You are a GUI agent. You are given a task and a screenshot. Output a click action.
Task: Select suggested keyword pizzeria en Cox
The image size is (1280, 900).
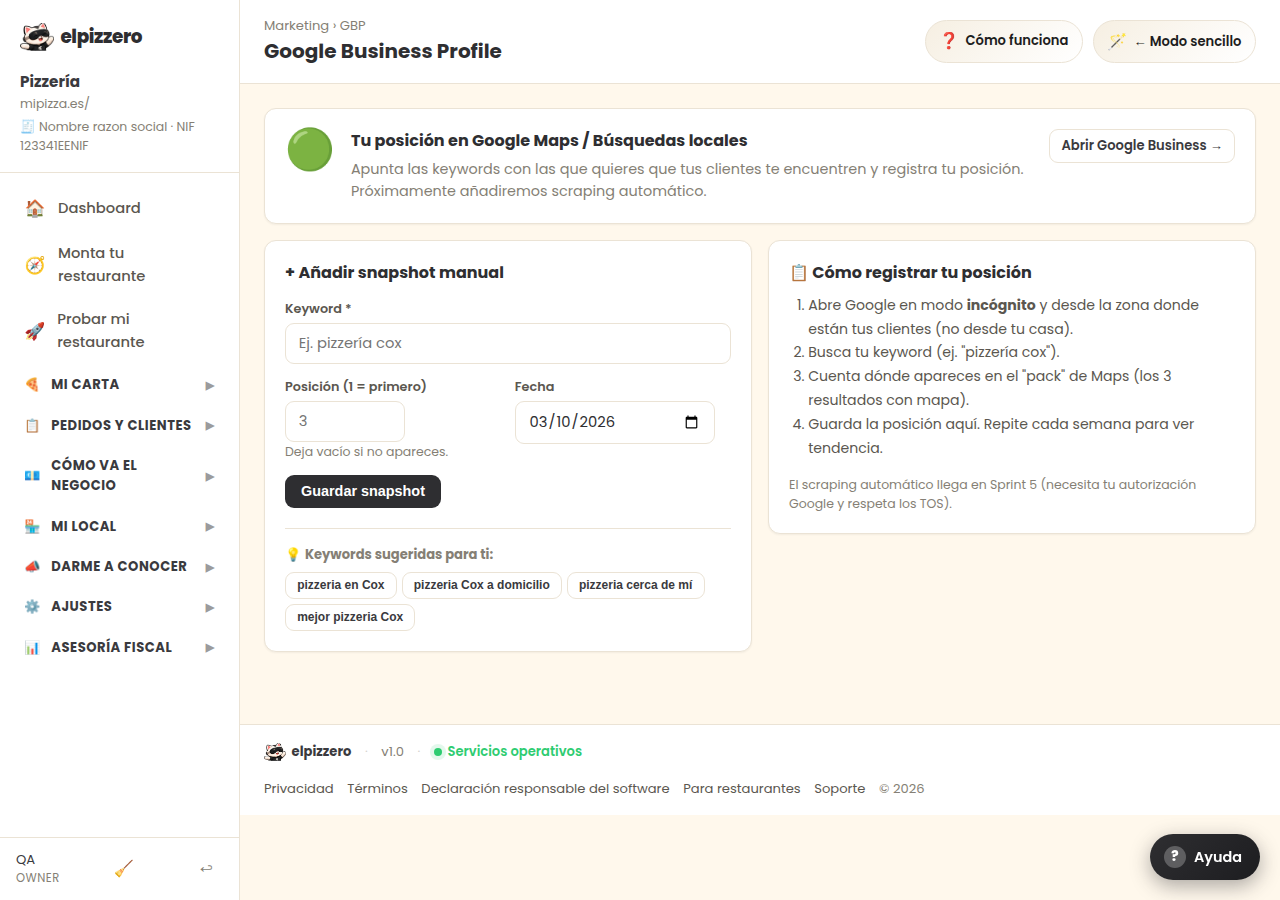coord(341,585)
